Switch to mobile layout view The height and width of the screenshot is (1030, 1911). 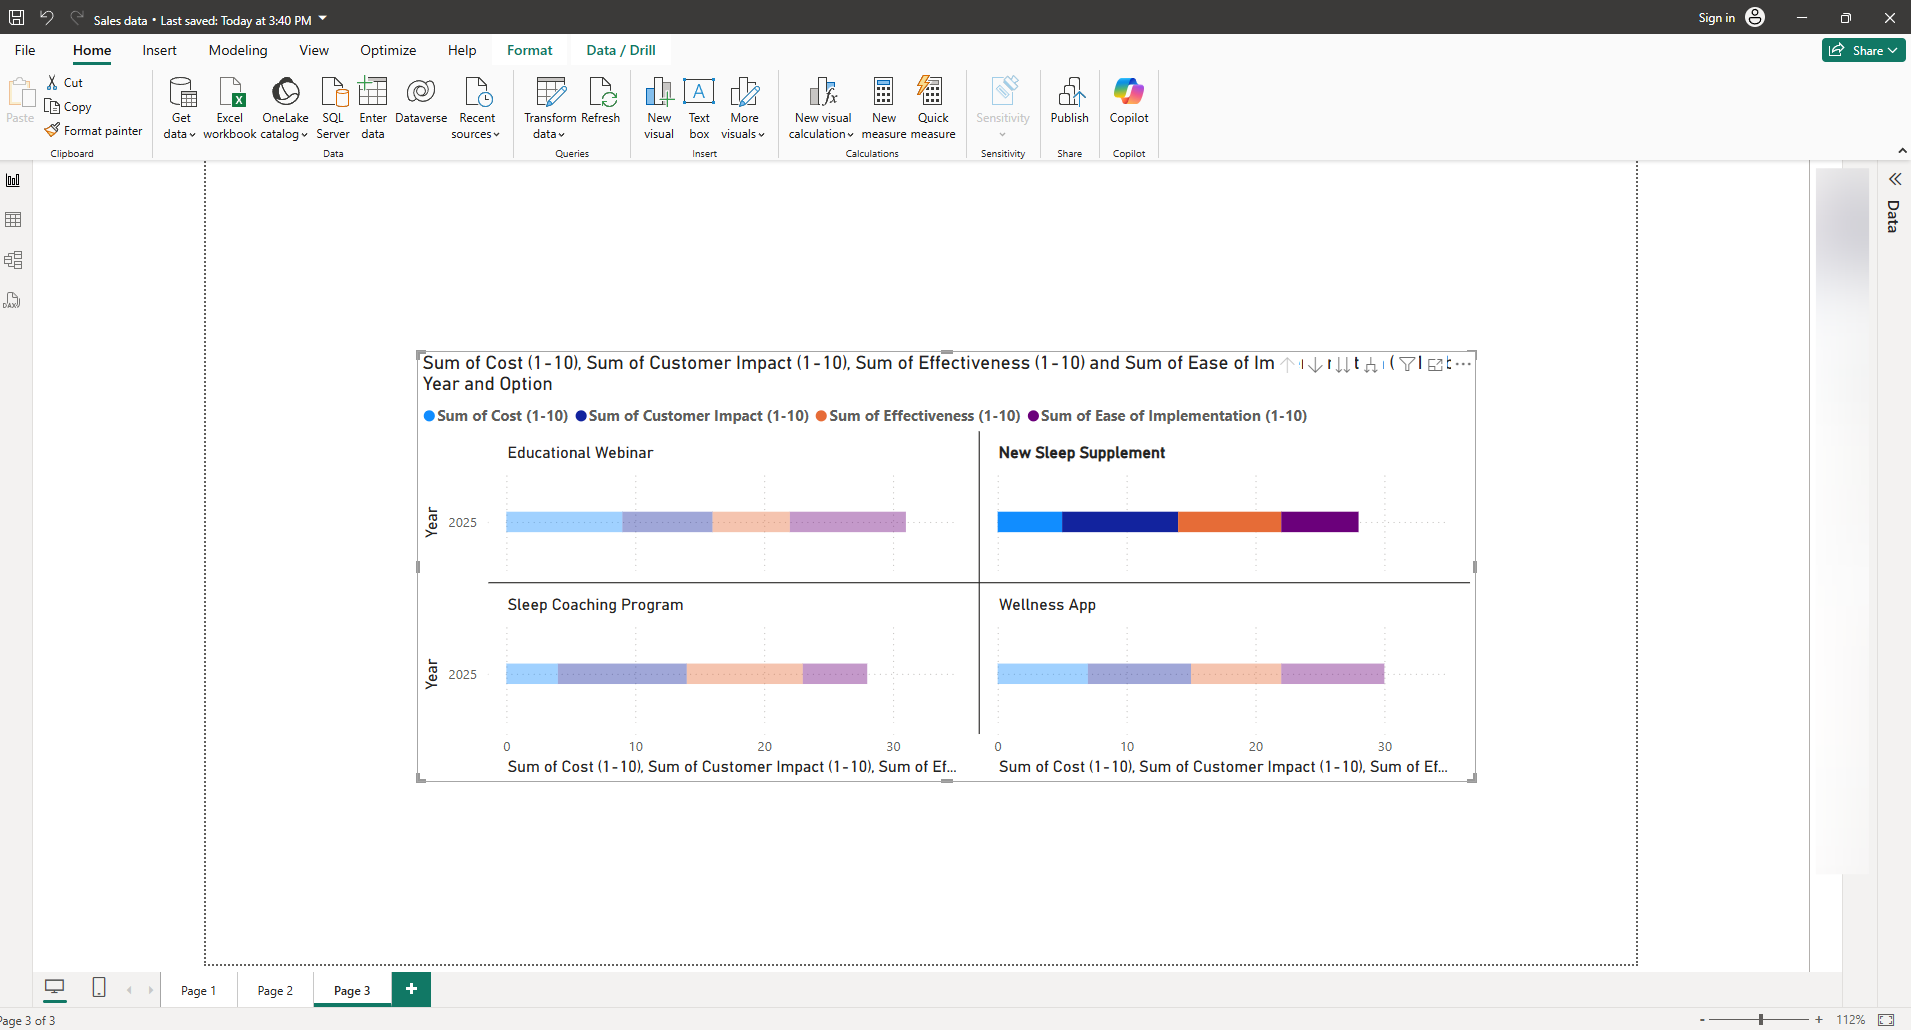coord(99,988)
